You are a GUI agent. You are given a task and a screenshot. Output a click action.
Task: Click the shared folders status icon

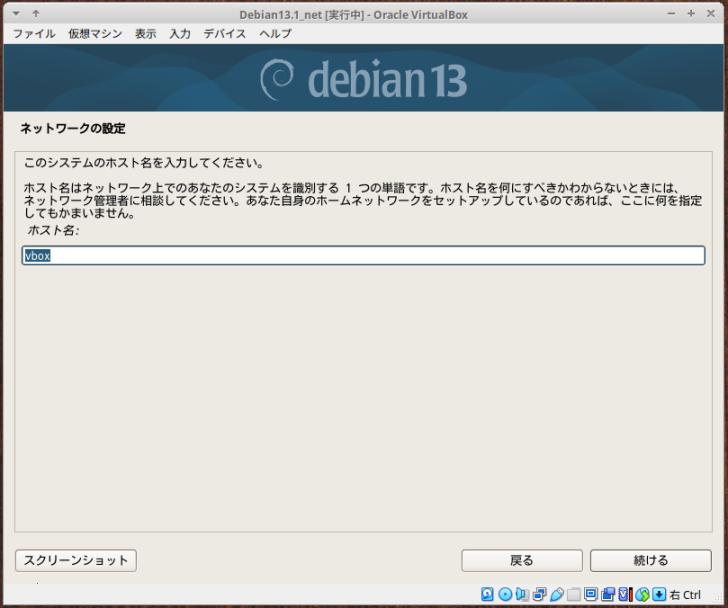pos(574,594)
